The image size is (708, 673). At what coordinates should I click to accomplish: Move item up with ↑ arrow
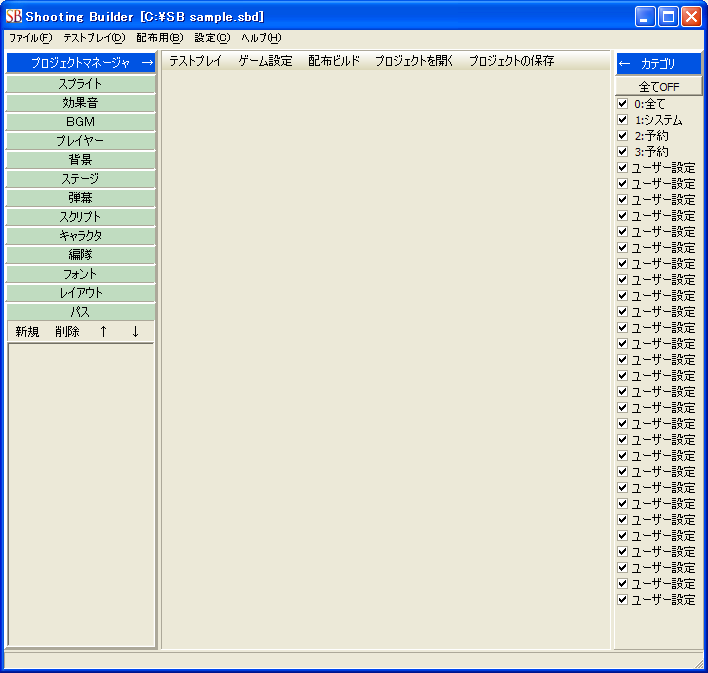click(103, 332)
